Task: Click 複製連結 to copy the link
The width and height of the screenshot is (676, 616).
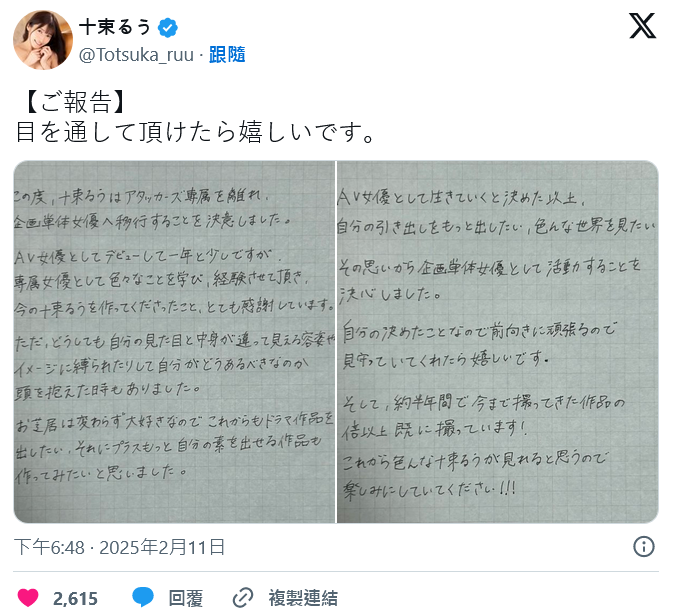Action: 303,598
